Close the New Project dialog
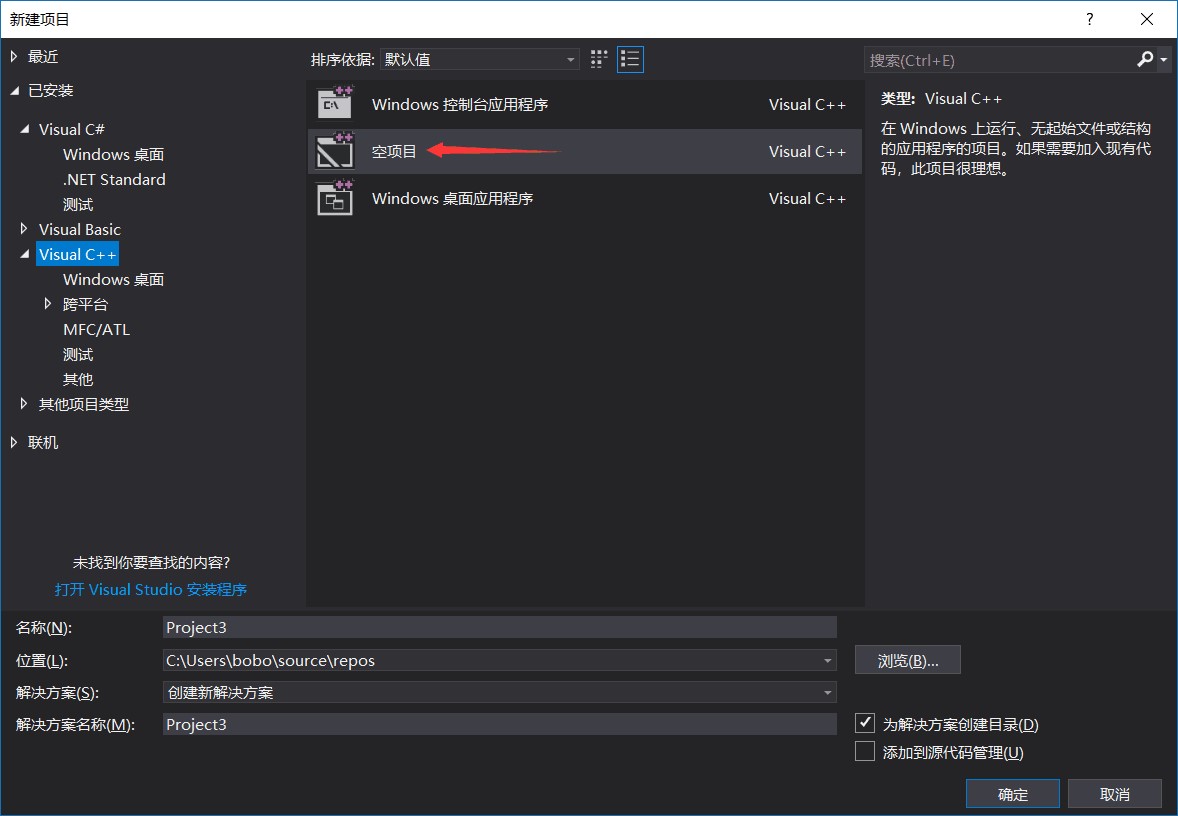 click(x=1146, y=20)
